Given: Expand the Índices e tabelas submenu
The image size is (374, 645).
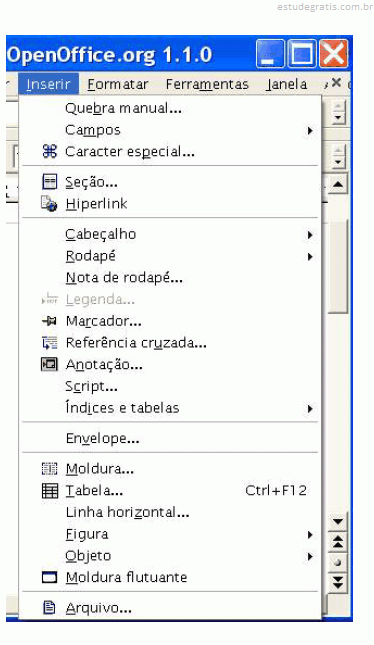Looking at the screenshot, I should [x=170, y=408].
